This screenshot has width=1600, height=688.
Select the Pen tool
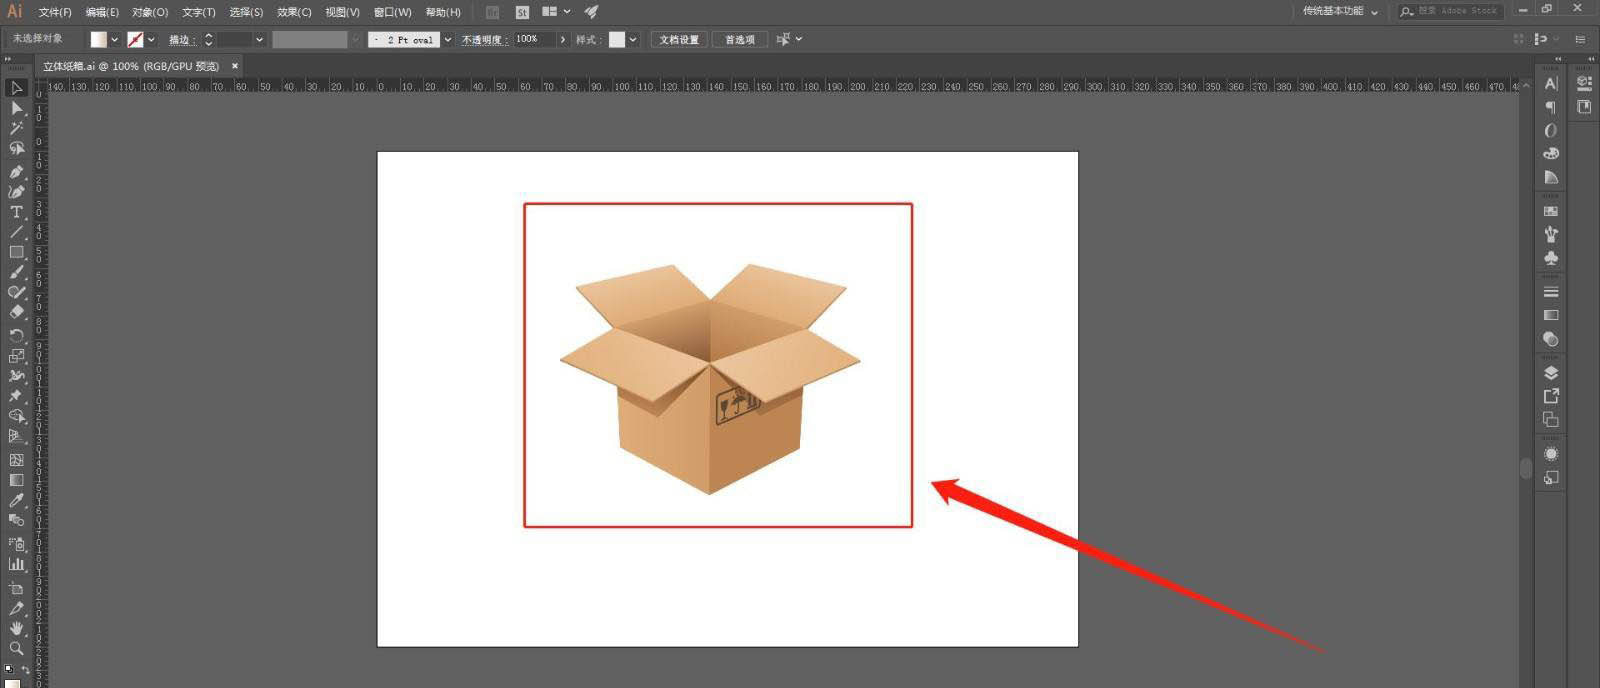(16, 172)
